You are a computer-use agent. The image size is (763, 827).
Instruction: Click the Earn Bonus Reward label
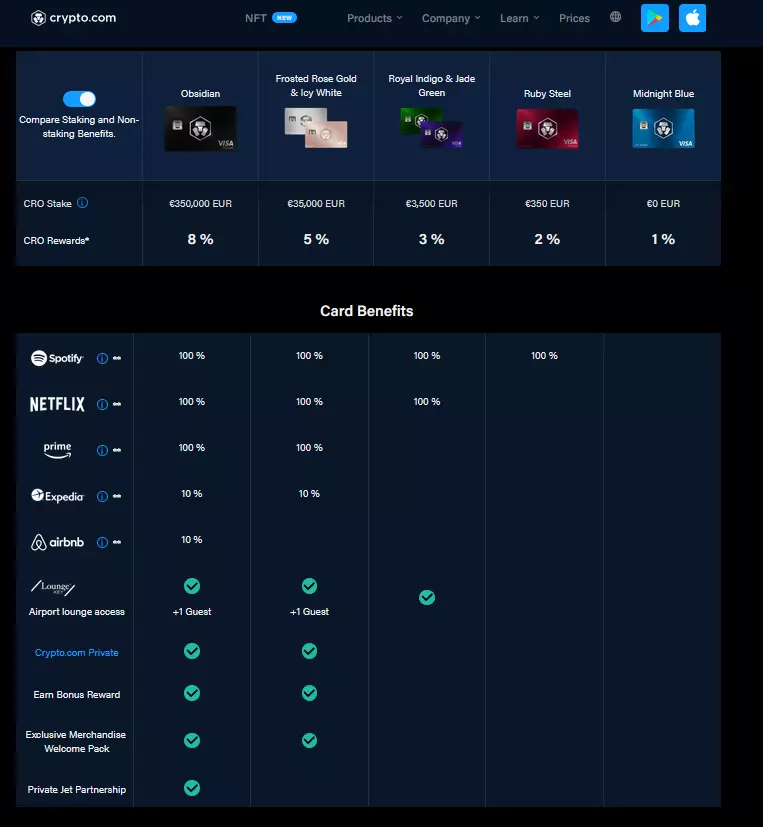(76, 695)
